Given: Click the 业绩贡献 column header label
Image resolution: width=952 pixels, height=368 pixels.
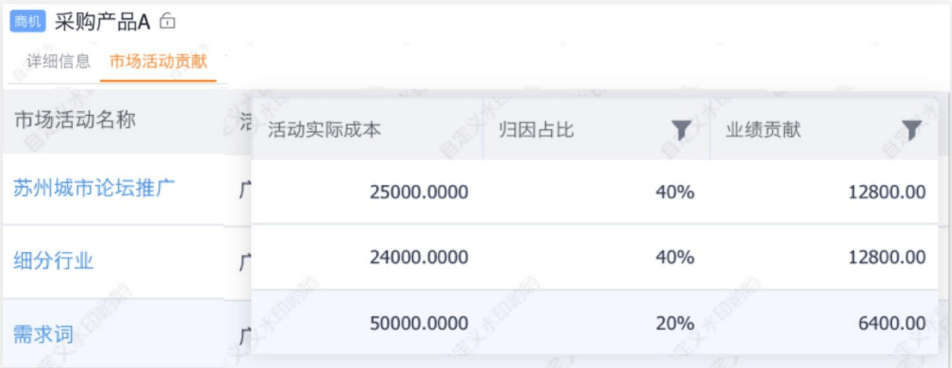Looking at the screenshot, I should (763, 130).
